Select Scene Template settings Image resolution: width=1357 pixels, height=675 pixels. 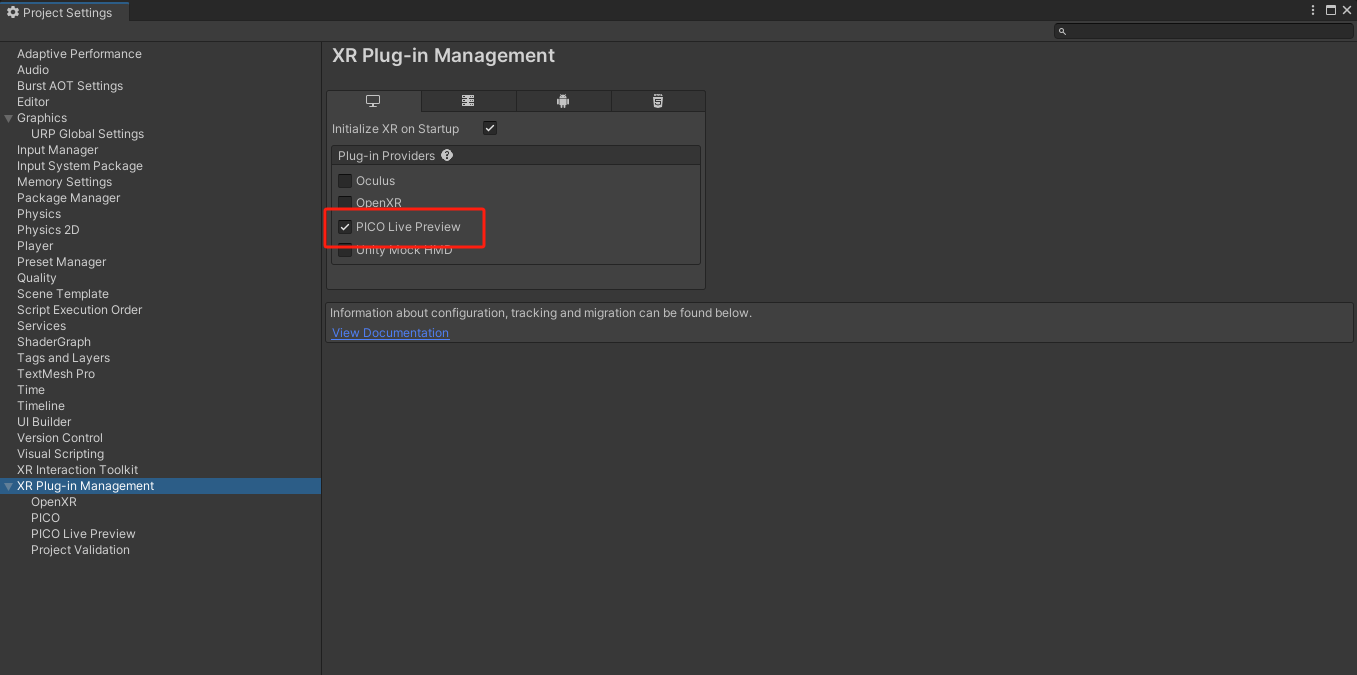(63, 294)
